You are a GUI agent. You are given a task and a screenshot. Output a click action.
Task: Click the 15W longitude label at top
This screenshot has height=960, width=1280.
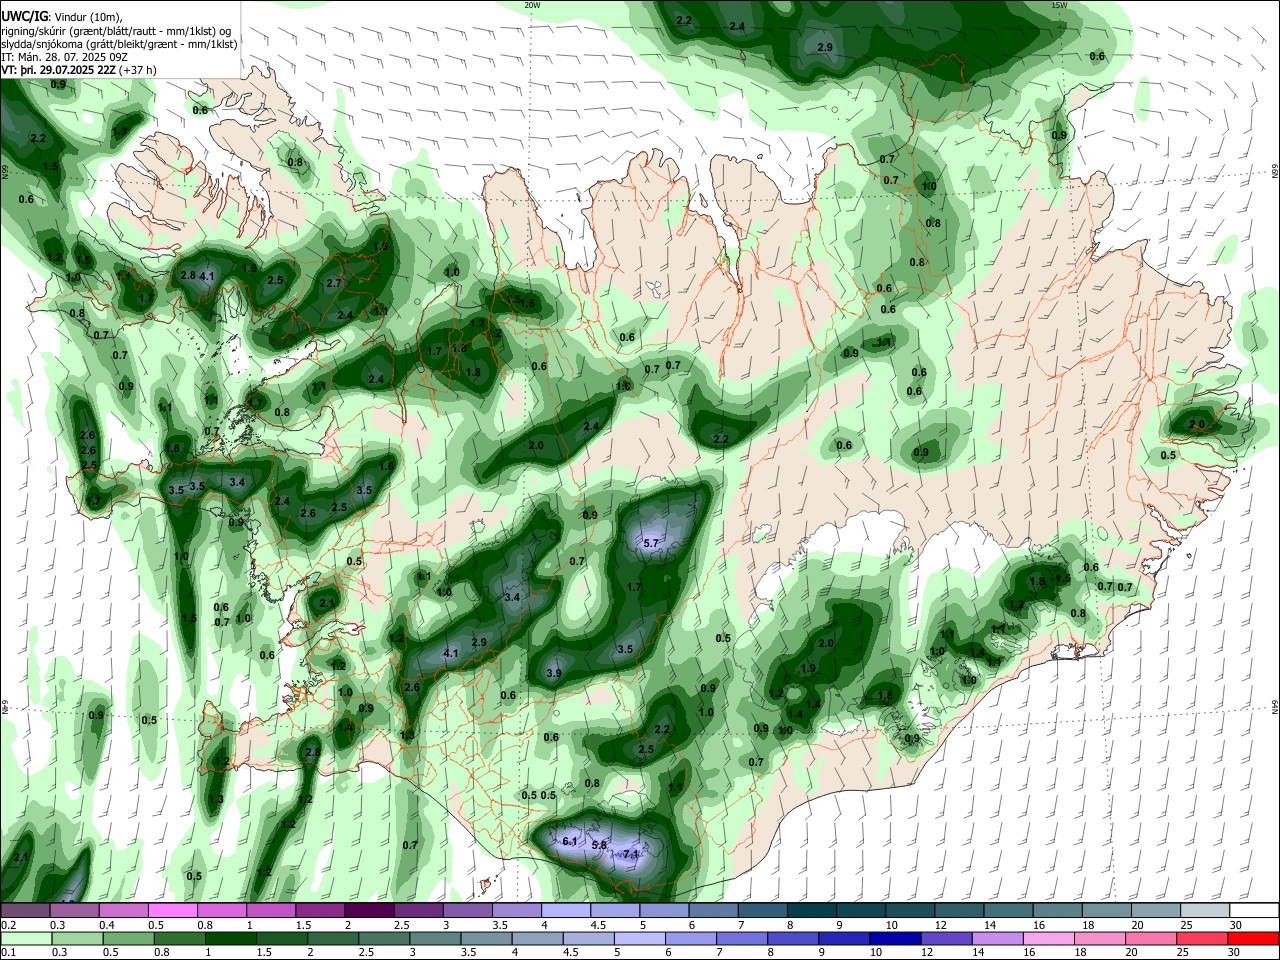pyautogui.click(x=1060, y=5)
